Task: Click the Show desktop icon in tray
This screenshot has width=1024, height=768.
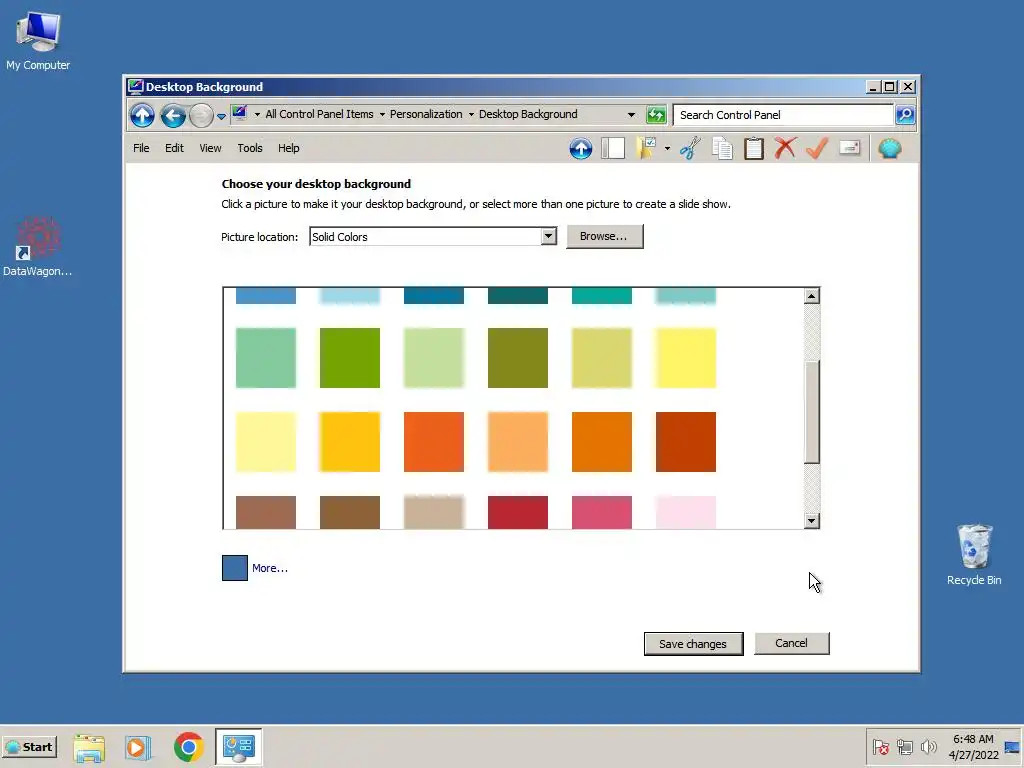Action: (x=1012, y=747)
